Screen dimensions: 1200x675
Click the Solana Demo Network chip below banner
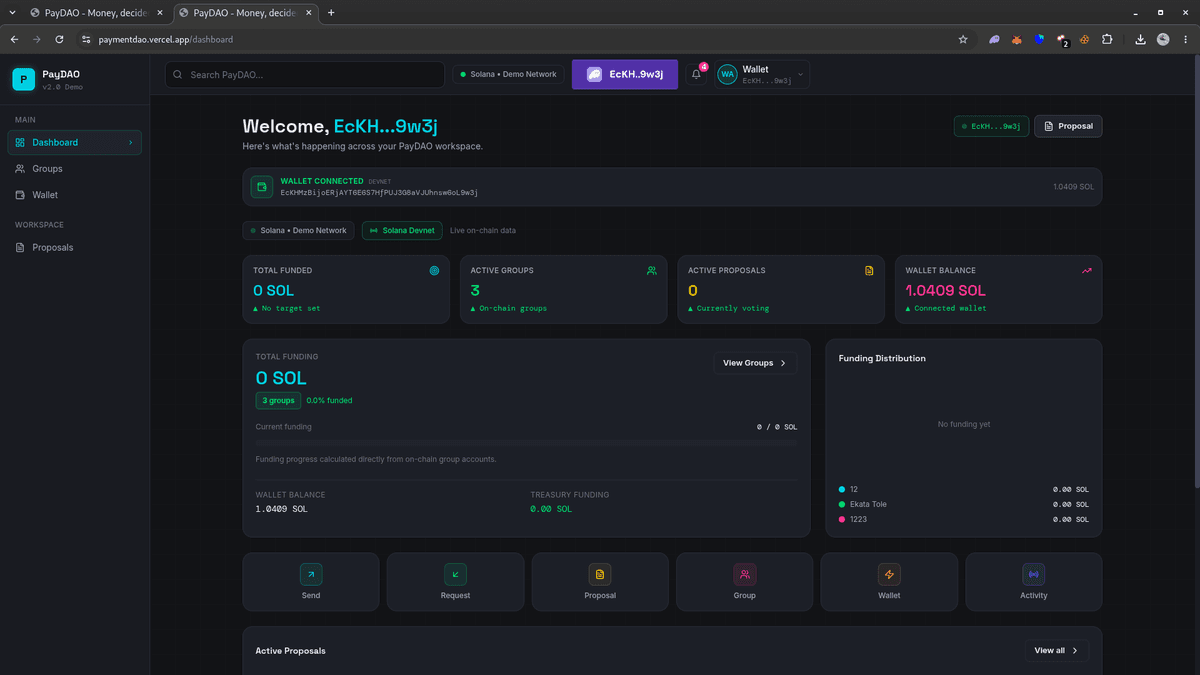click(298, 230)
